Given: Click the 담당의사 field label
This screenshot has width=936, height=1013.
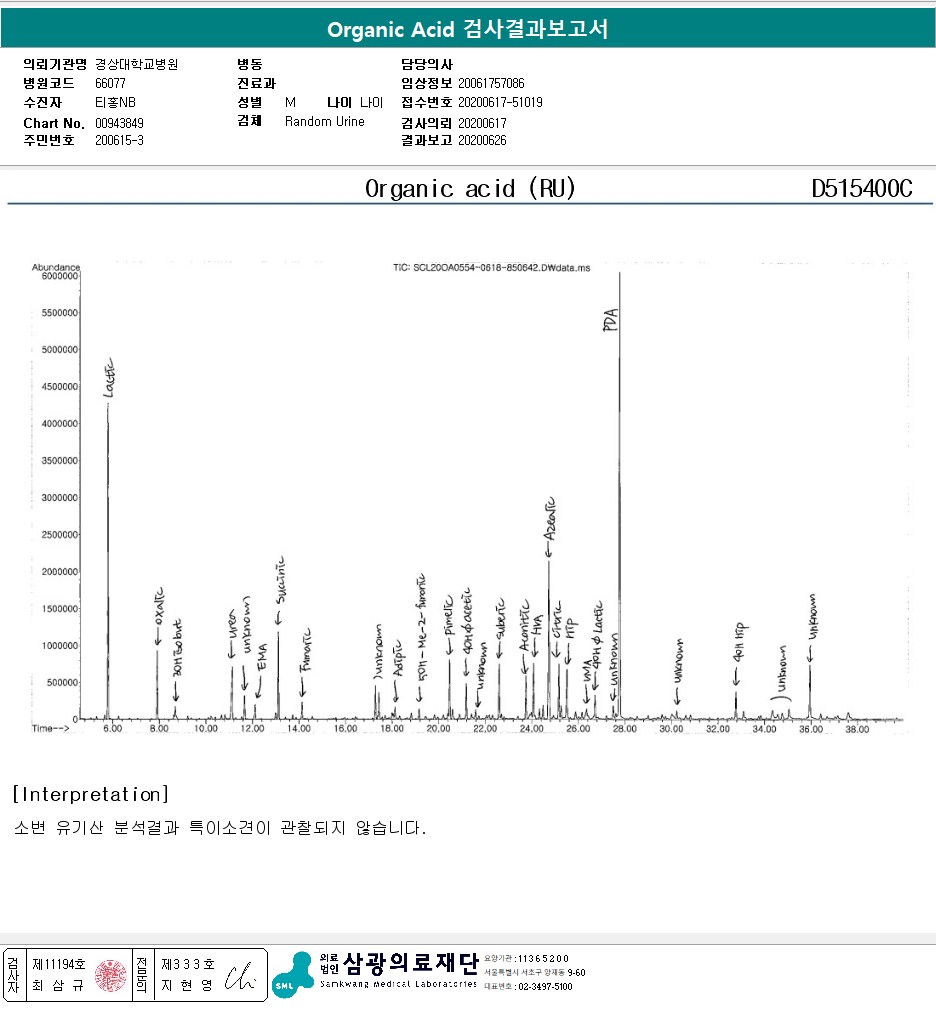Looking at the screenshot, I should [426, 64].
